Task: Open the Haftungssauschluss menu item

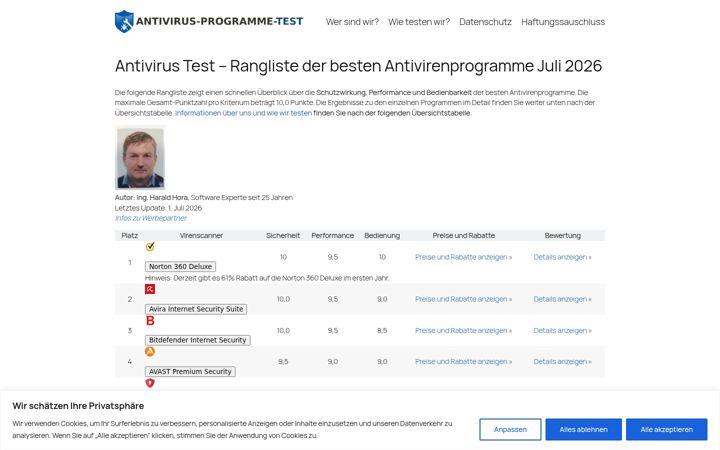Action: coord(563,22)
